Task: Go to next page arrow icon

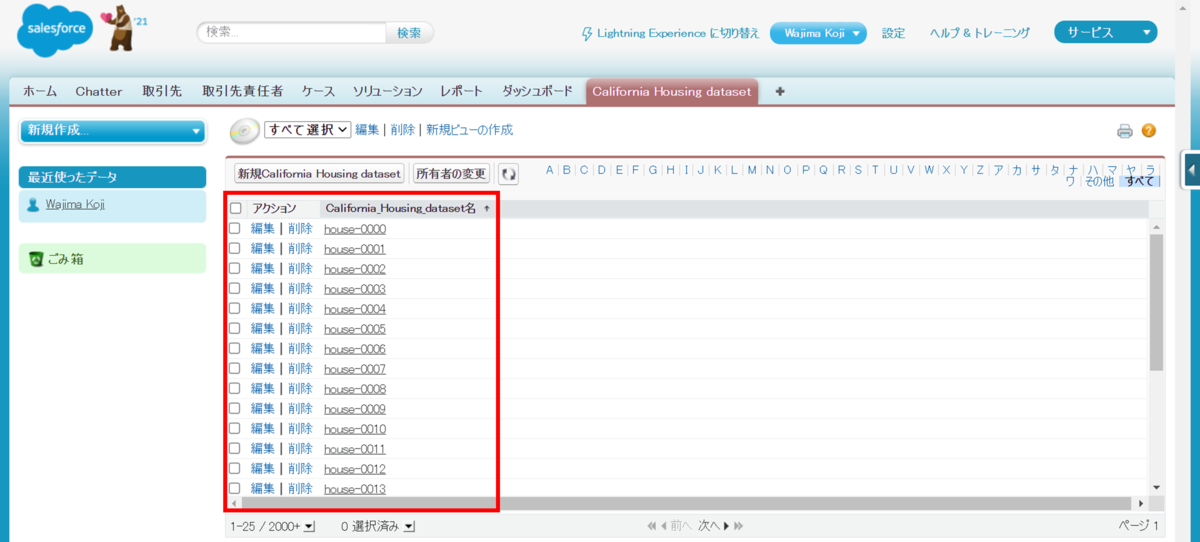Action: click(726, 526)
